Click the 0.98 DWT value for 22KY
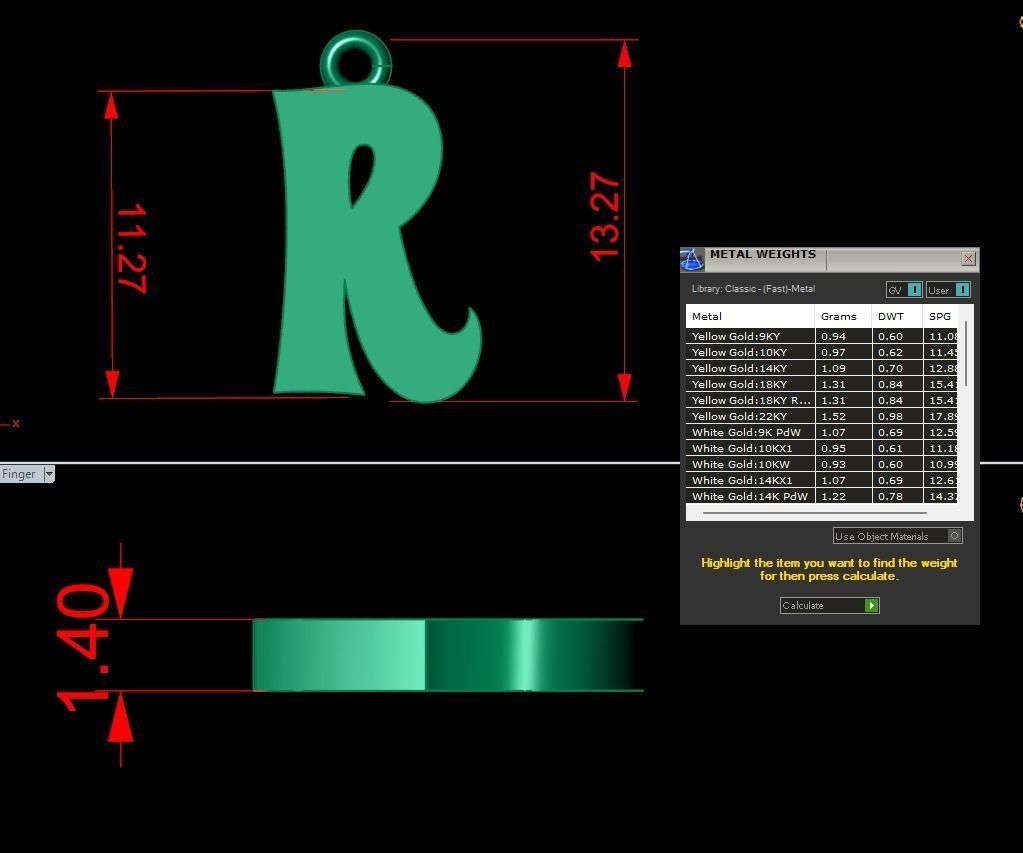This screenshot has width=1023, height=853. 890,416
